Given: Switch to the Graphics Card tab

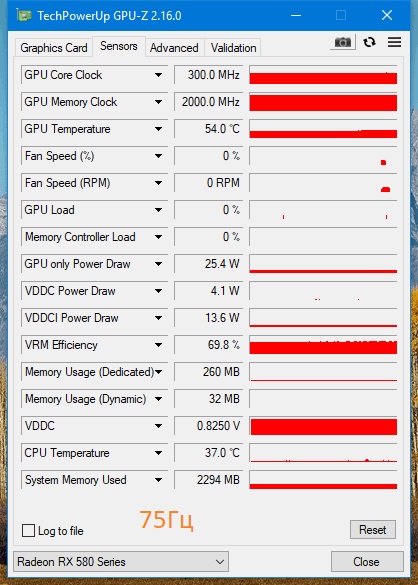Looking at the screenshot, I should [54, 48].
